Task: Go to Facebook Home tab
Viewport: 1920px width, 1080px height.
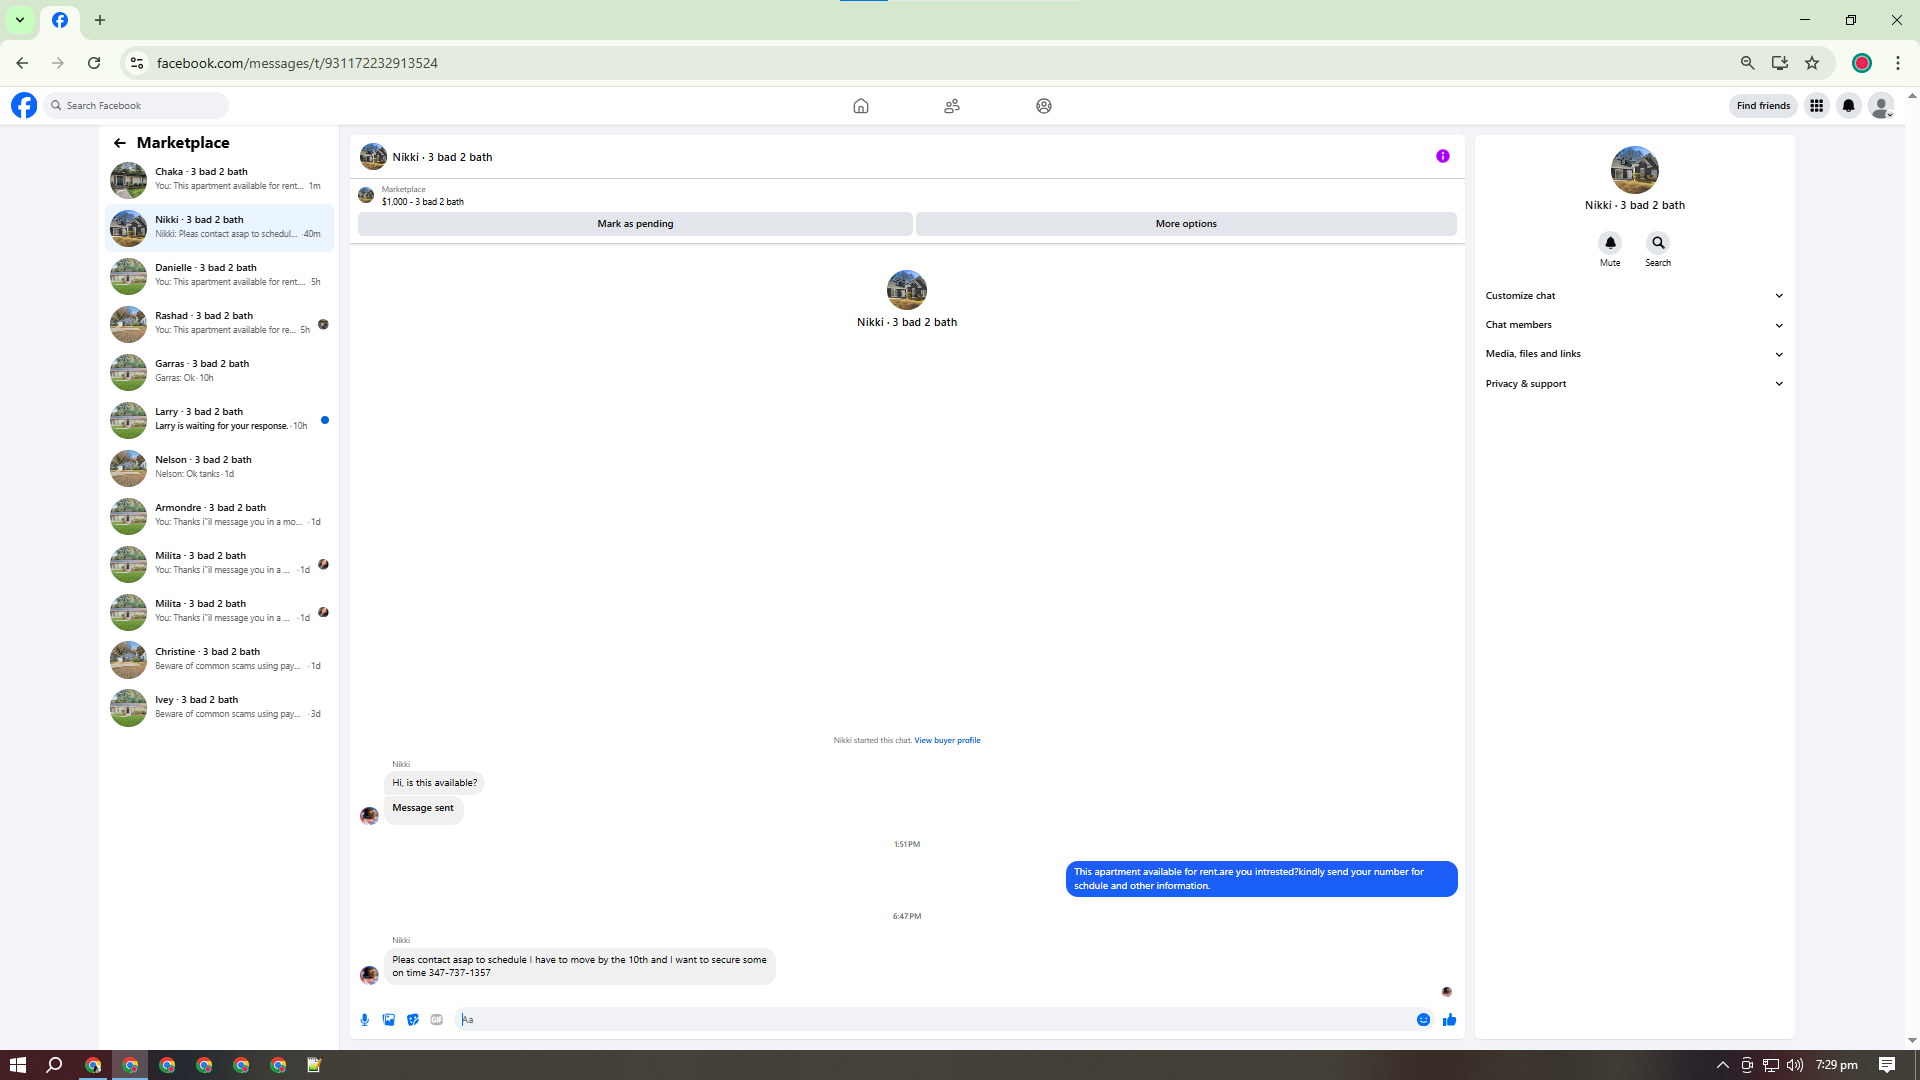Action: (x=861, y=106)
